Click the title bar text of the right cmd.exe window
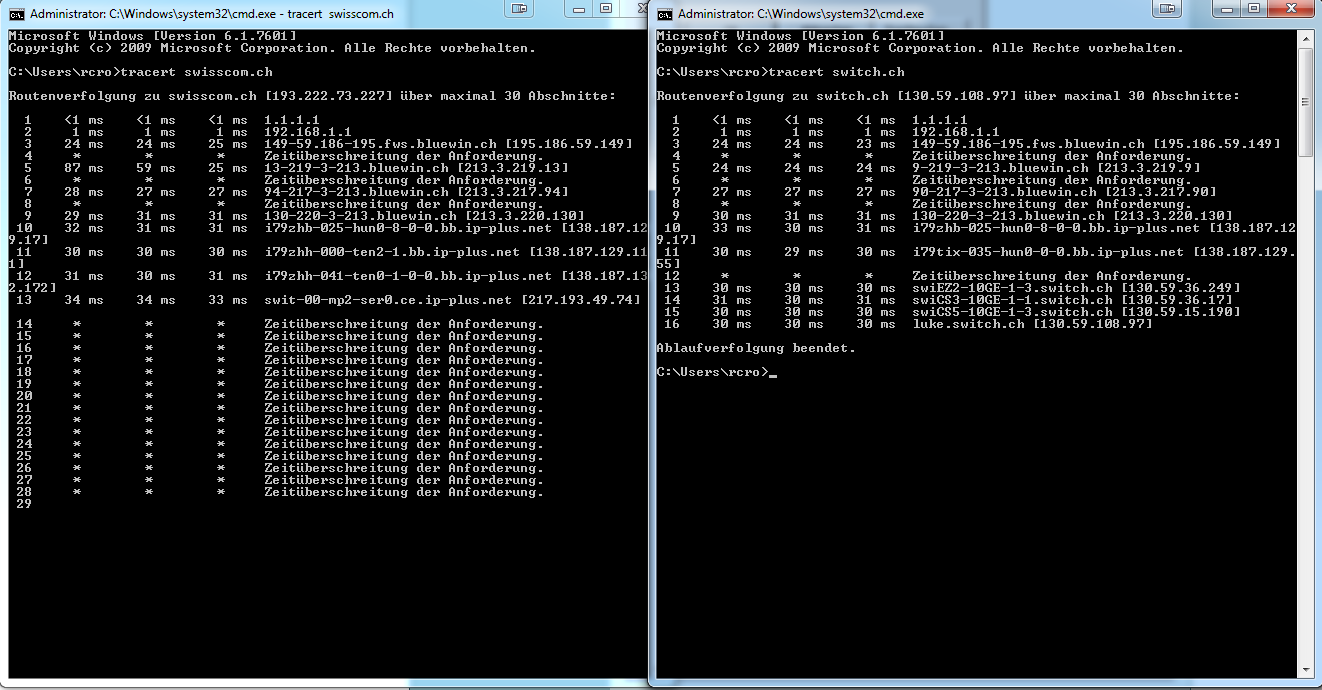 click(800, 14)
